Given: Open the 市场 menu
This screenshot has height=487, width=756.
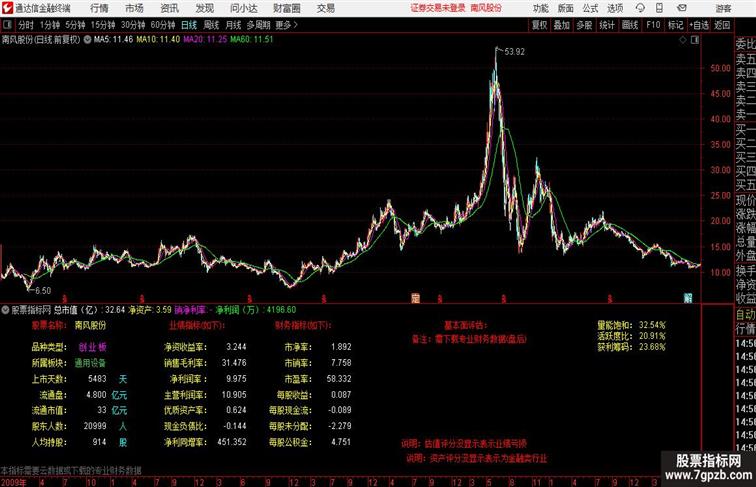Looking at the screenshot, I should click(134, 8).
